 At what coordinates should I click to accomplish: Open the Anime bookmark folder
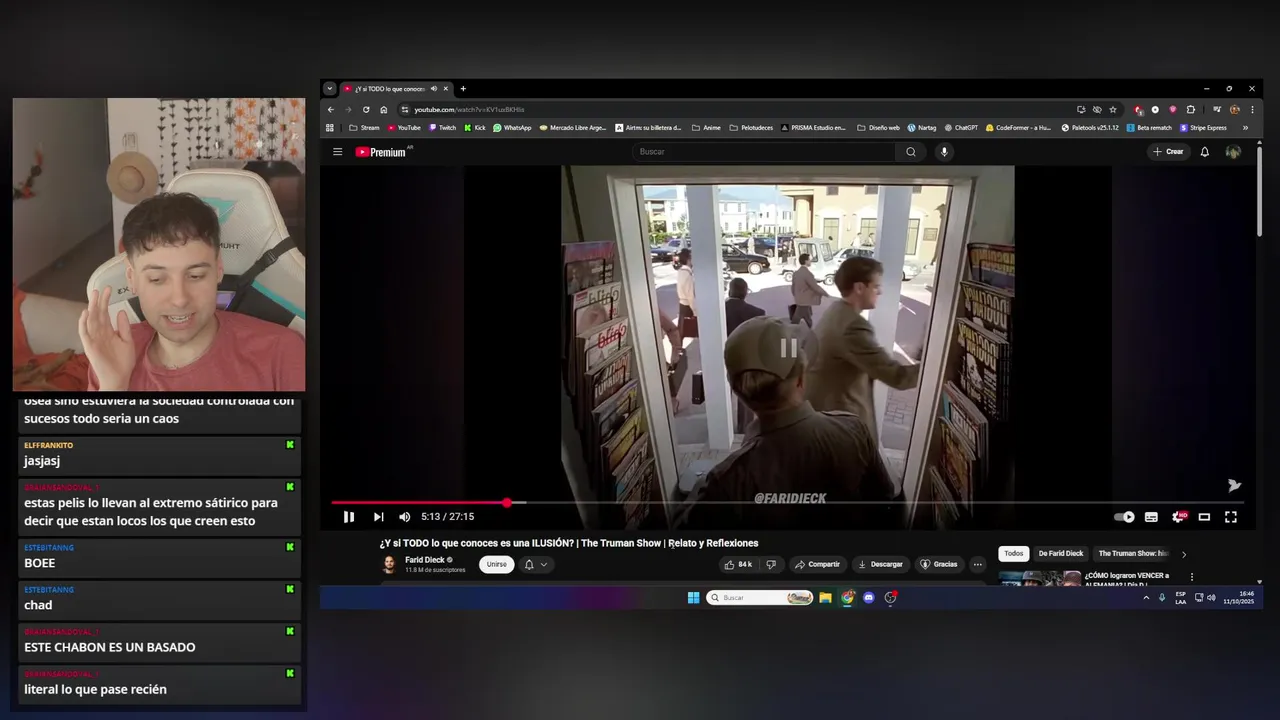706,128
